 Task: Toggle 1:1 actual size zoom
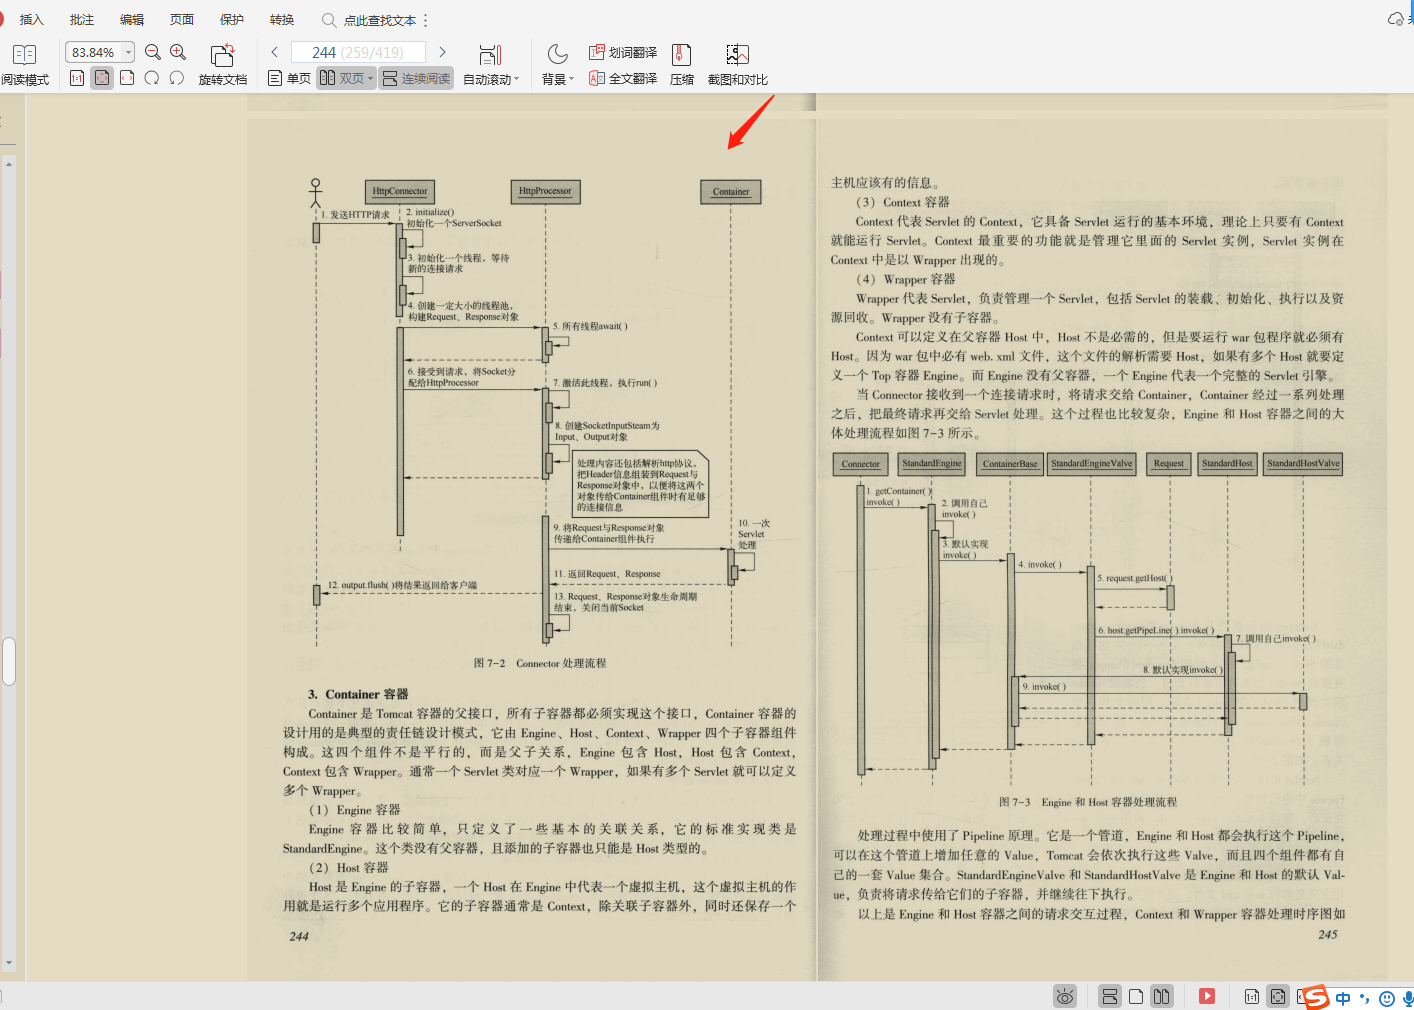pyautogui.click(x=77, y=77)
